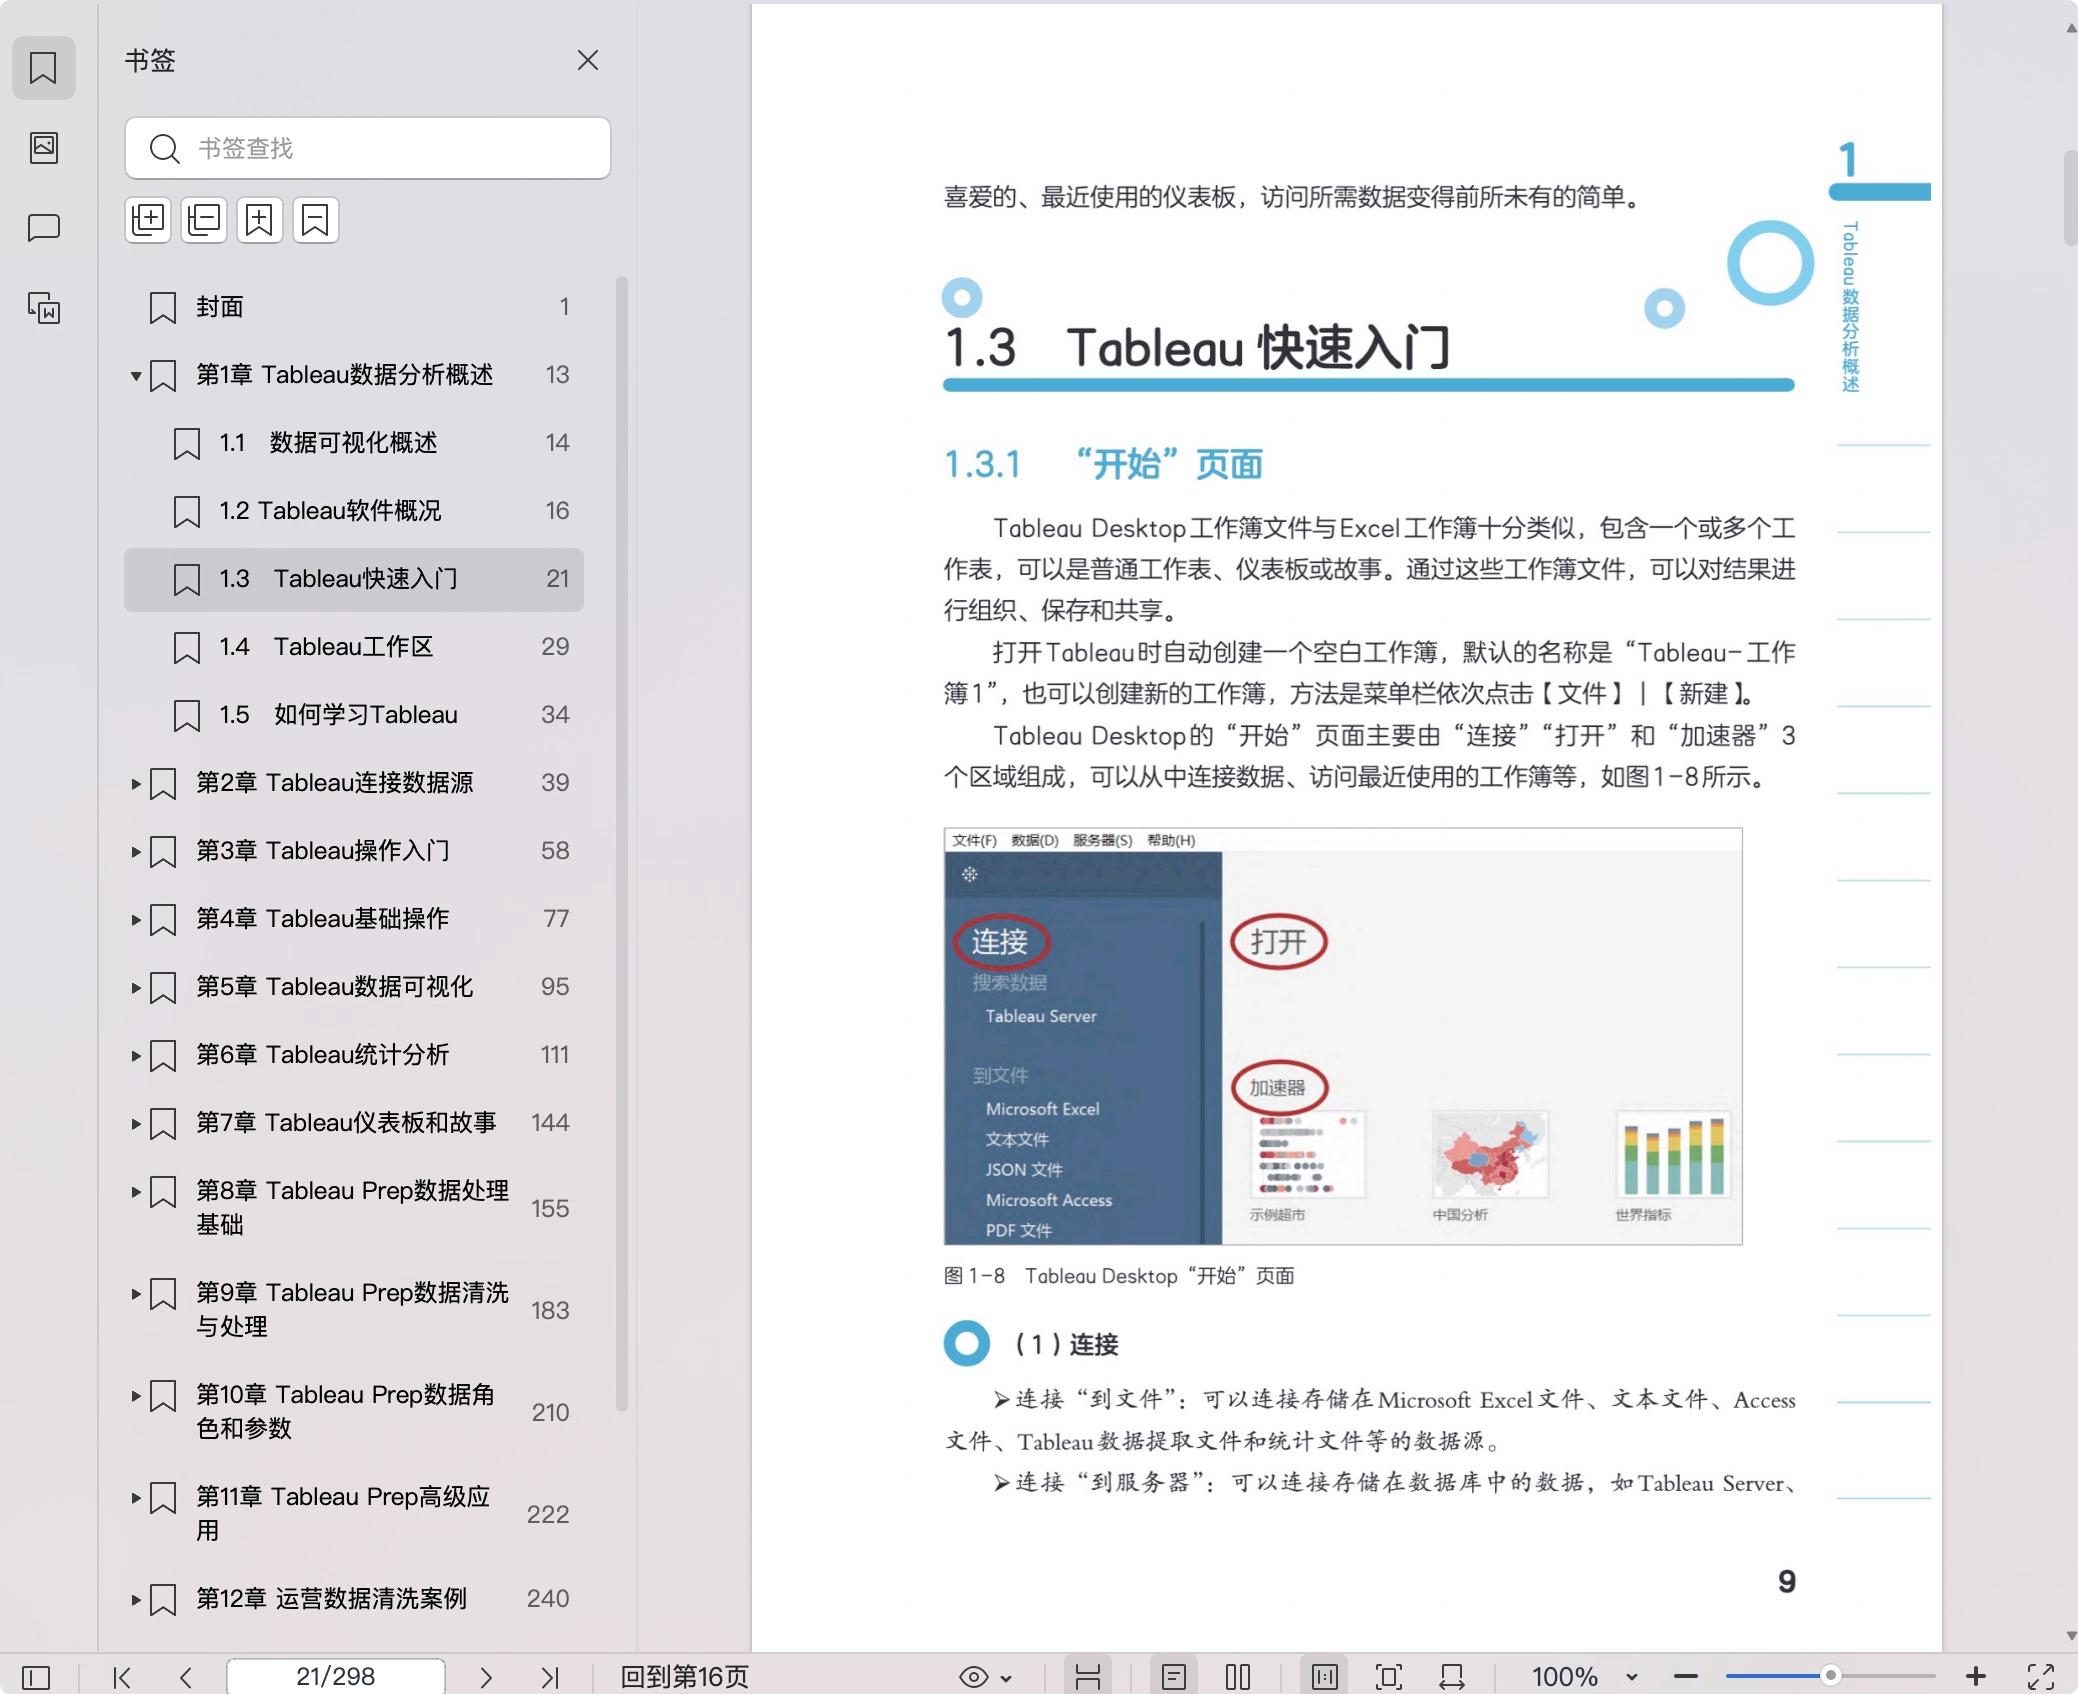Expand 第12章 运营数据清洗案例 chapter
The width and height of the screenshot is (2078, 1694).
point(135,1599)
